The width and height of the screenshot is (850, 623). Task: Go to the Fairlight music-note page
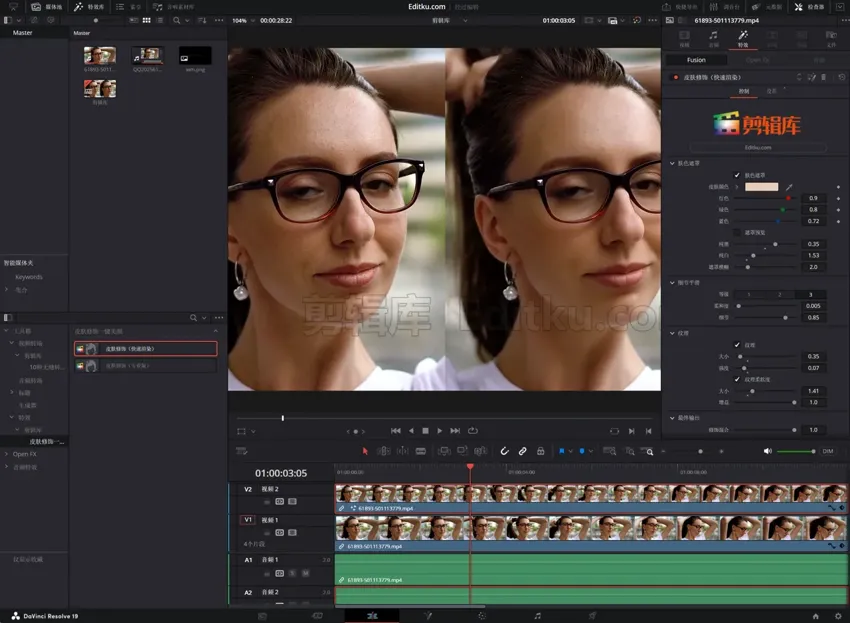click(x=537, y=616)
